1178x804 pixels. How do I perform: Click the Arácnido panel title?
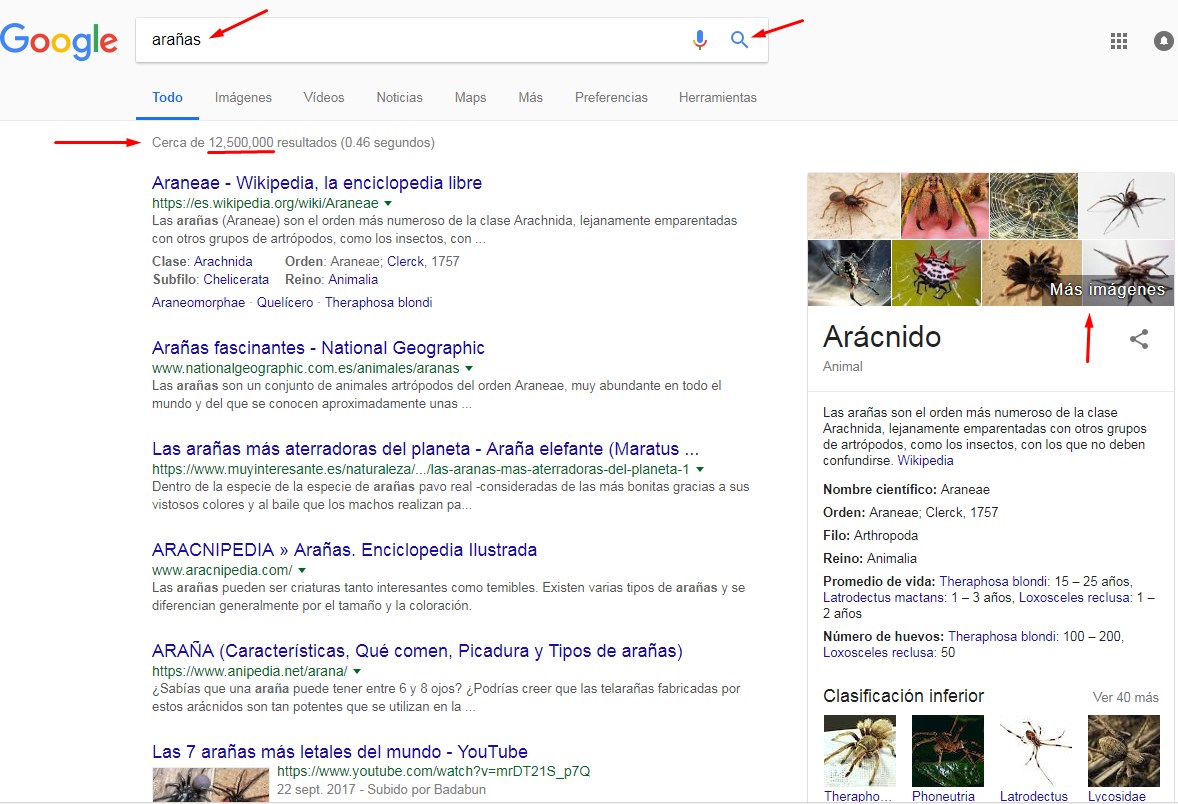click(x=882, y=337)
